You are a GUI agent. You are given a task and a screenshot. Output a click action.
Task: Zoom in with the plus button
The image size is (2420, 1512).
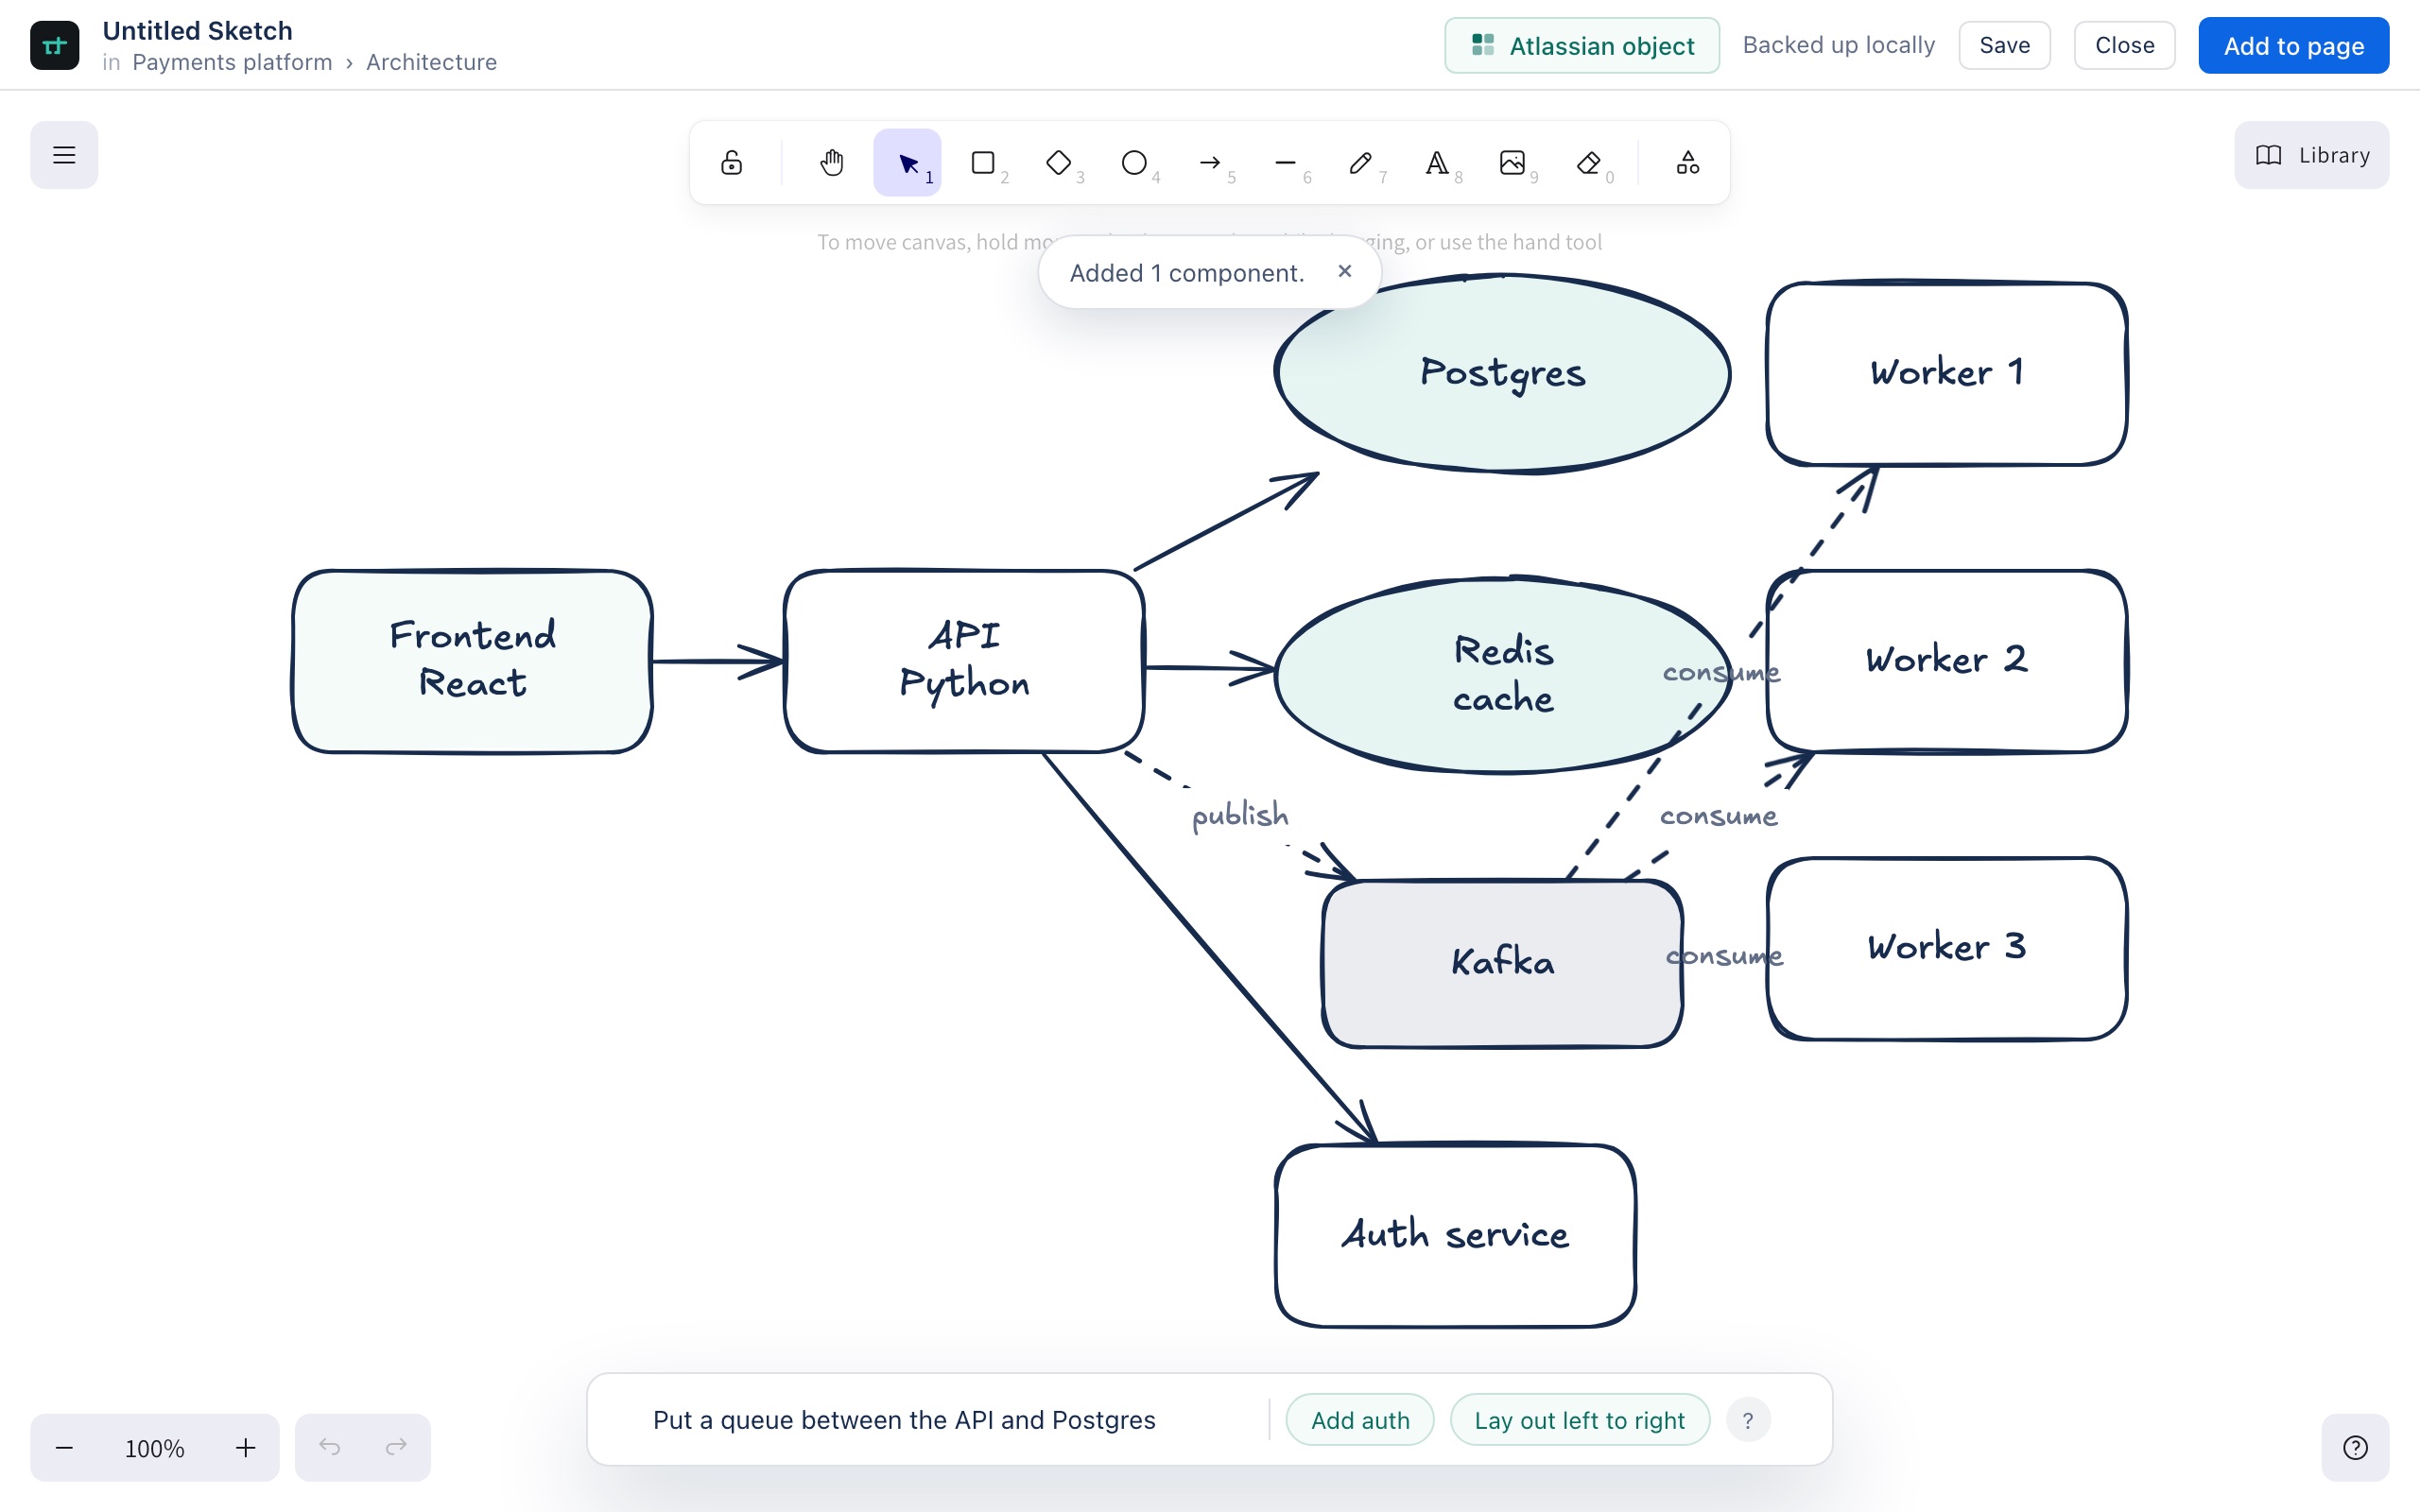click(x=246, y=1447)
